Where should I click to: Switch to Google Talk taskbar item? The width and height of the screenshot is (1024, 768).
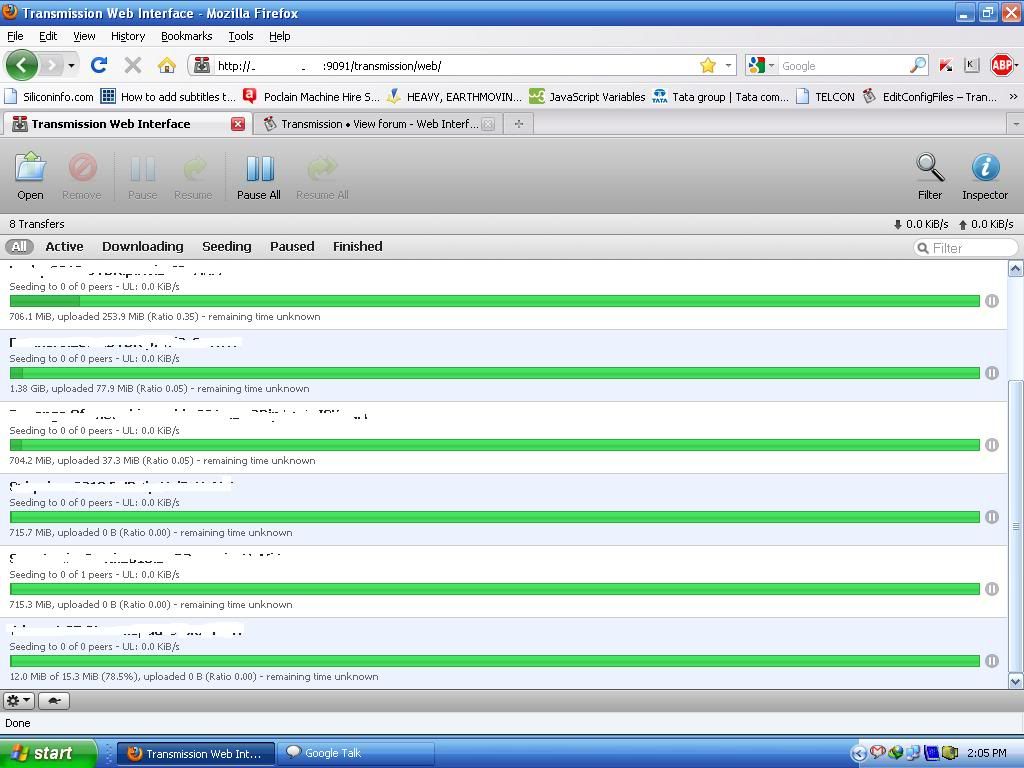(356, 753)
